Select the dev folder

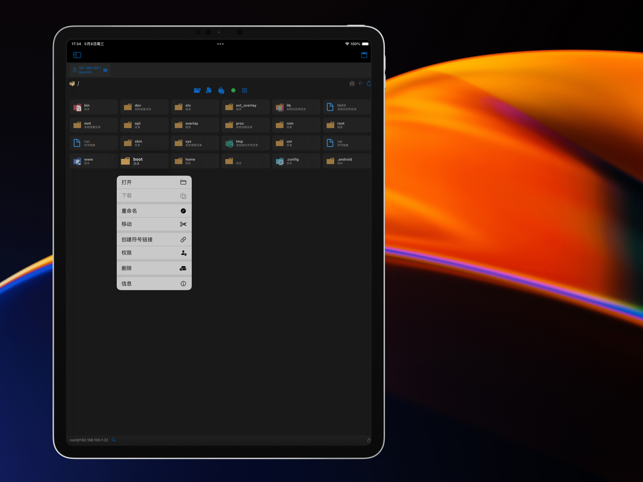[x=144, y=107]
